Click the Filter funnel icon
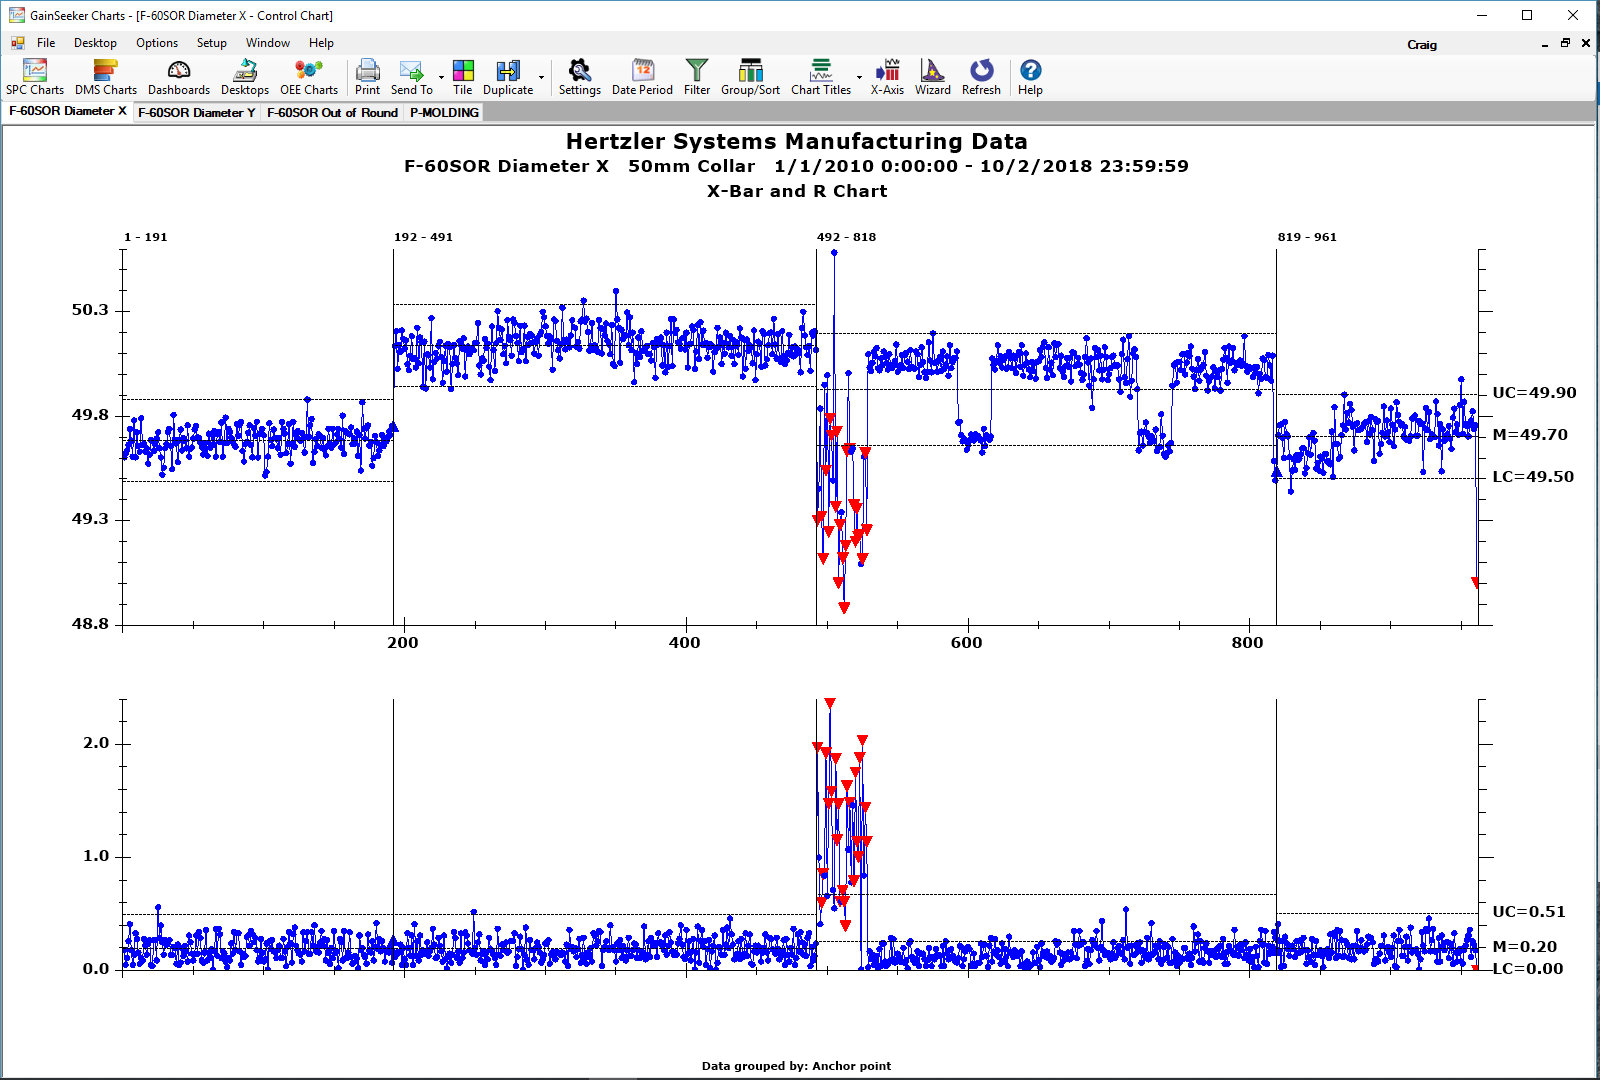 point(697,77)
